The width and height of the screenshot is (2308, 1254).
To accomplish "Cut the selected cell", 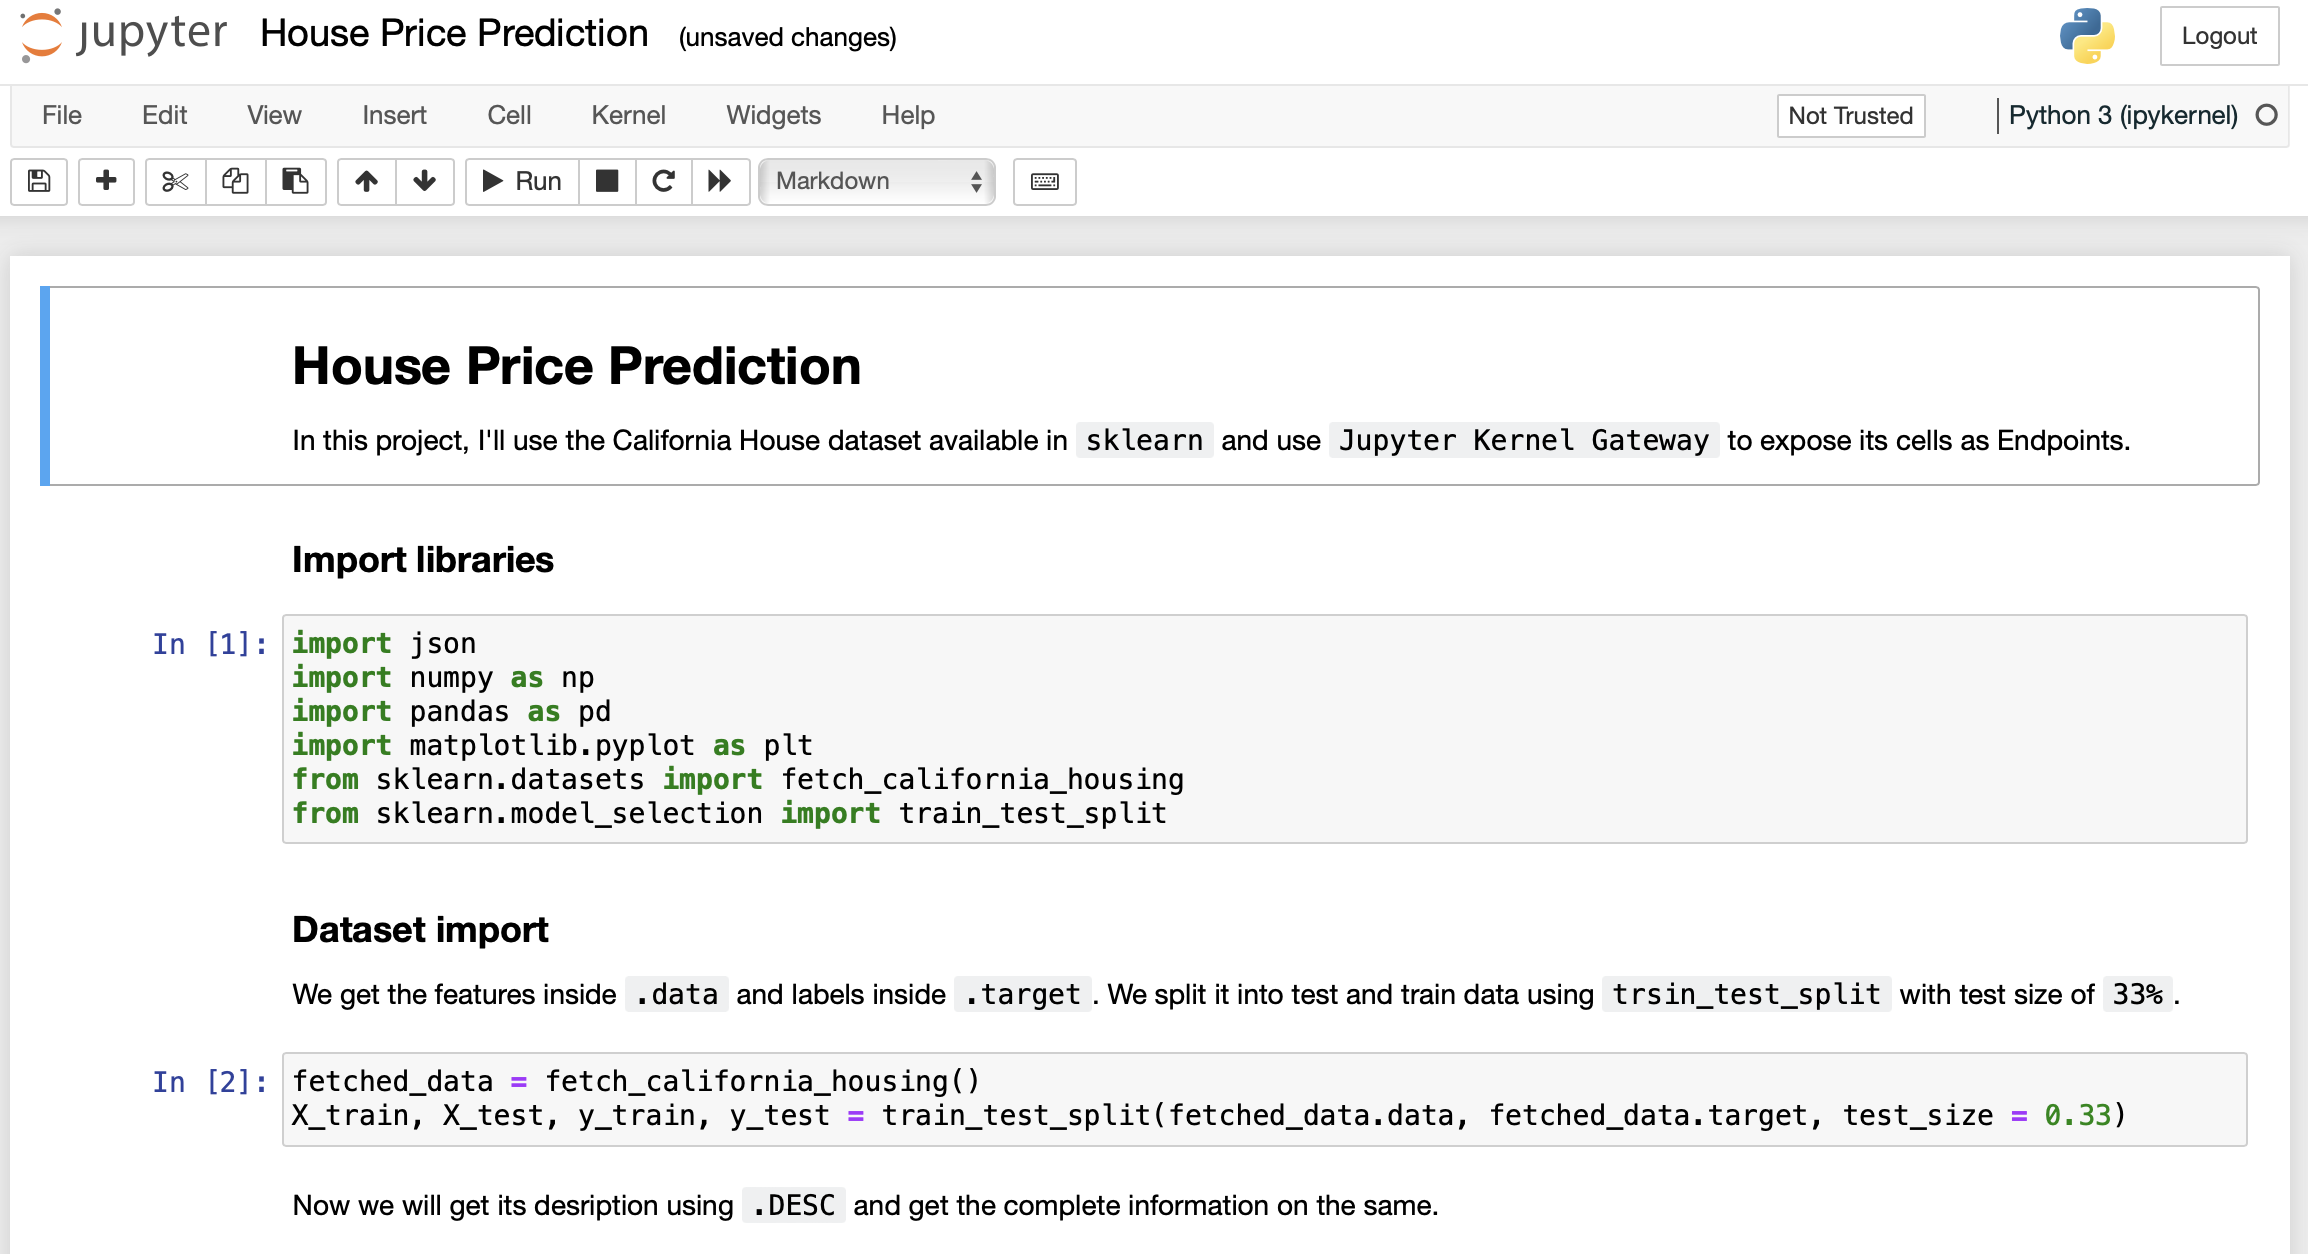I will pos(174,182).
